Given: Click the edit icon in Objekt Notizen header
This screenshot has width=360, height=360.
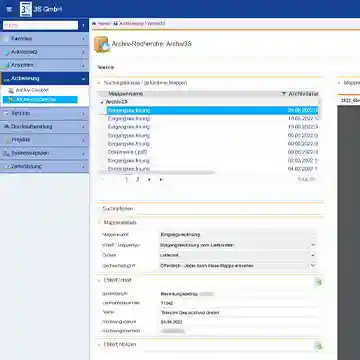Looking at the screenshot, I should tap(318, 346).
